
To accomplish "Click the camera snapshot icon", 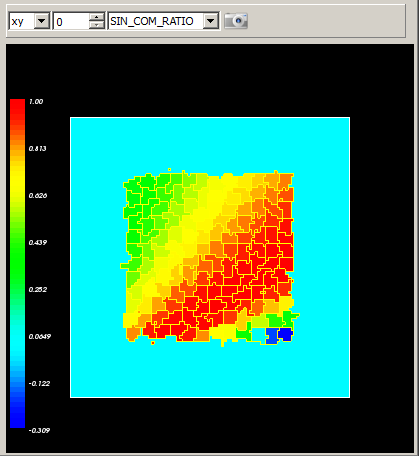I will pyautogui.click(x=236, y=21).
